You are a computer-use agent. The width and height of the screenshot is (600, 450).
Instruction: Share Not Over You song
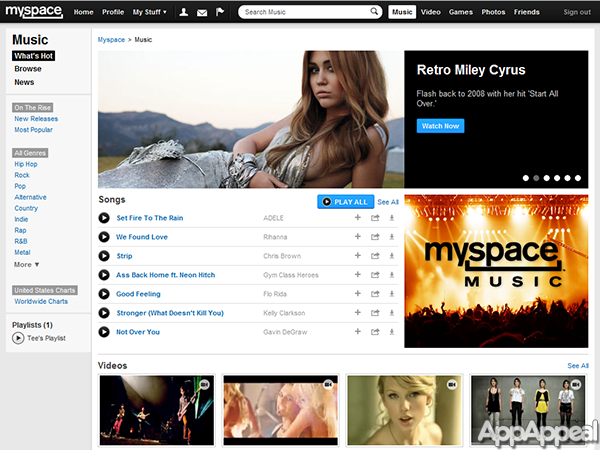[x=375, y=332]
